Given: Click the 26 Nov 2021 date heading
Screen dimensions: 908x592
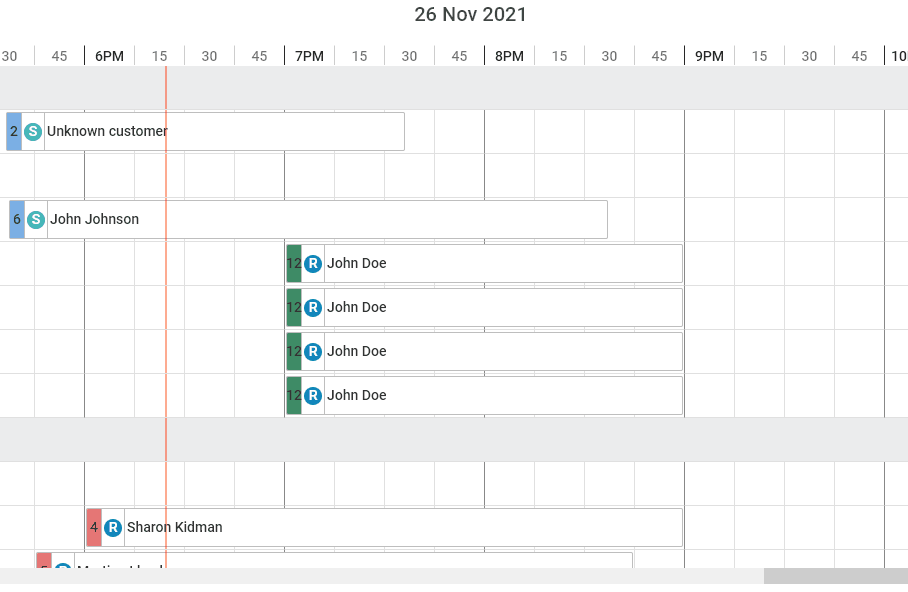Looking at the screenshot, I should point(470,15).
